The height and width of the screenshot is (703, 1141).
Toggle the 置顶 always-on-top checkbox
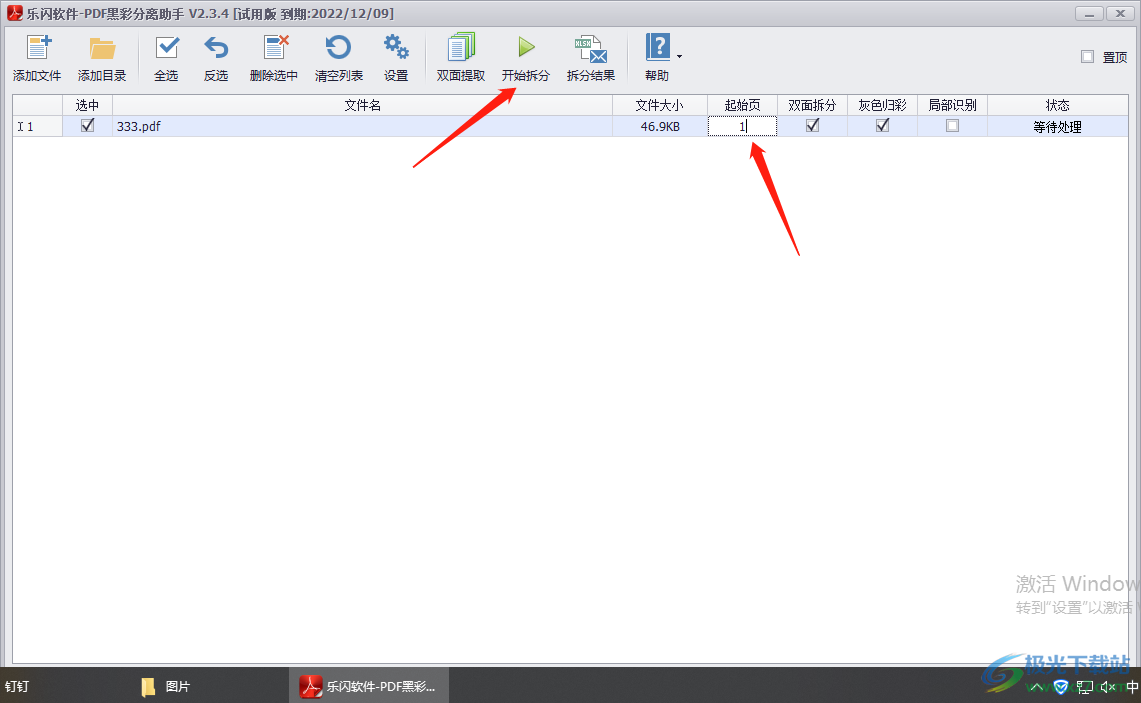(1087, 57)
